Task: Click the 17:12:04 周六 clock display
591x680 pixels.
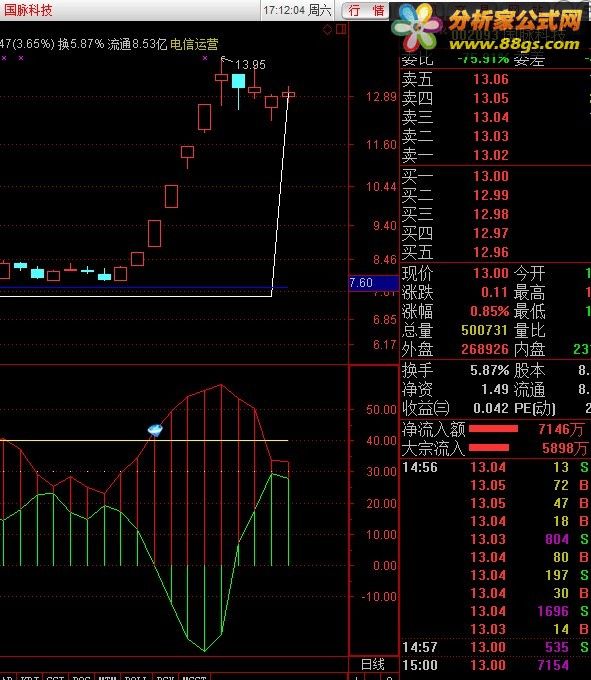Action: [297, 10]
